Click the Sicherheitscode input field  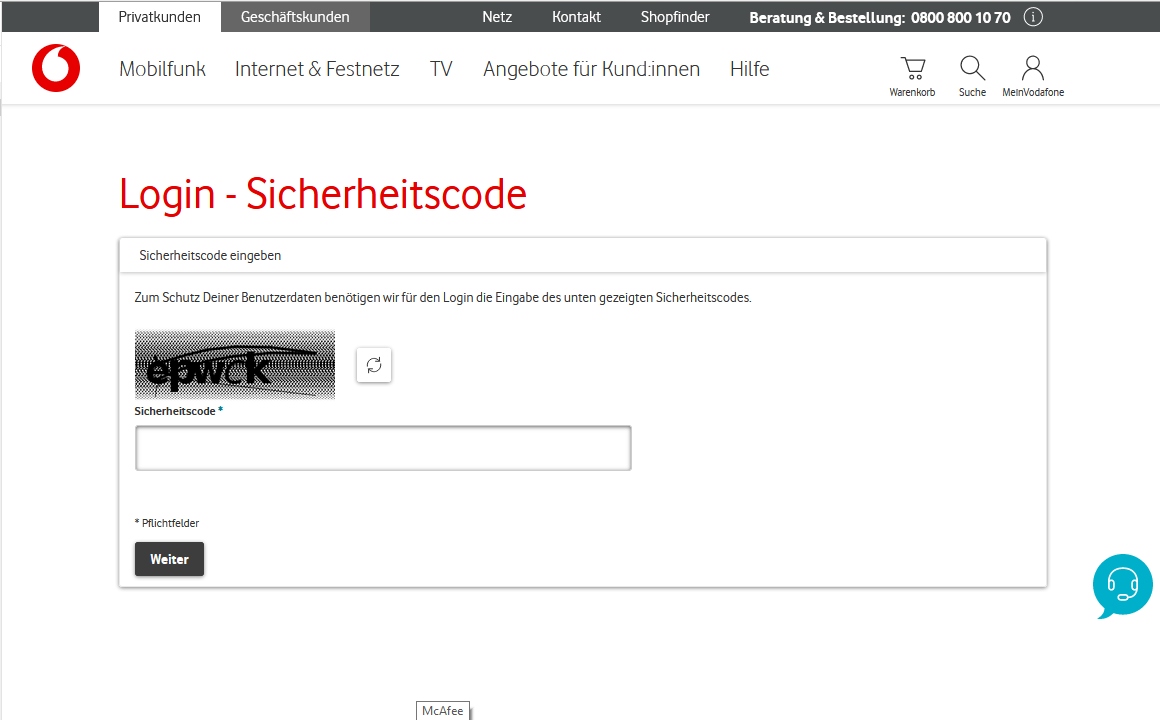tap(383, 448)
